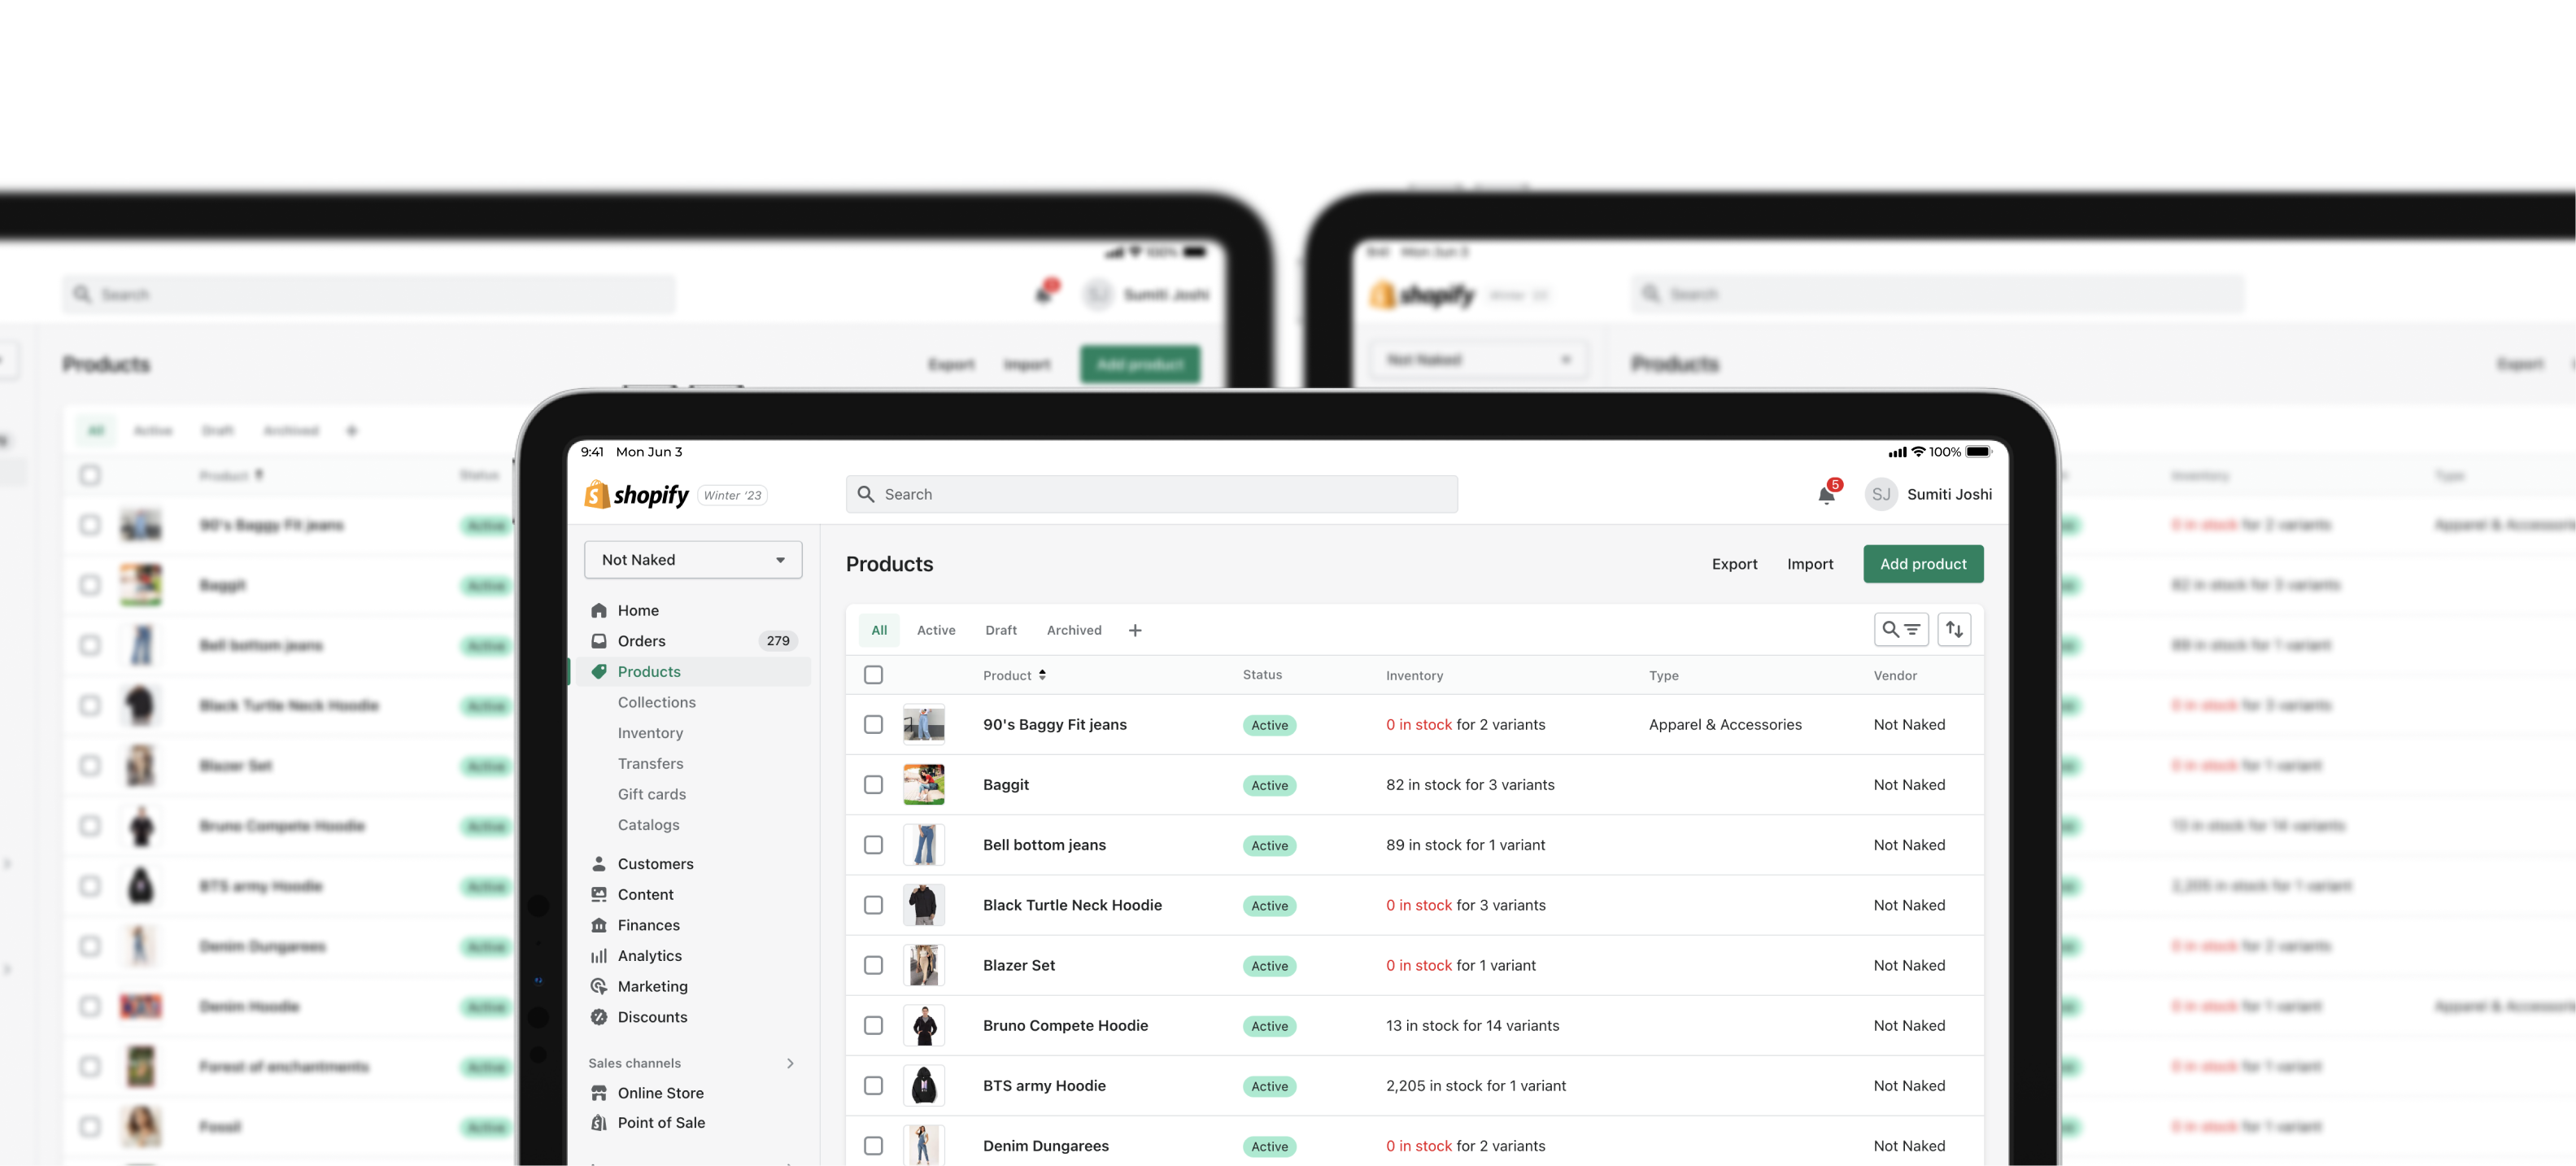2576x1166 pixels.
Task: Expand the Sales channels section
Action: [790, 1063]
